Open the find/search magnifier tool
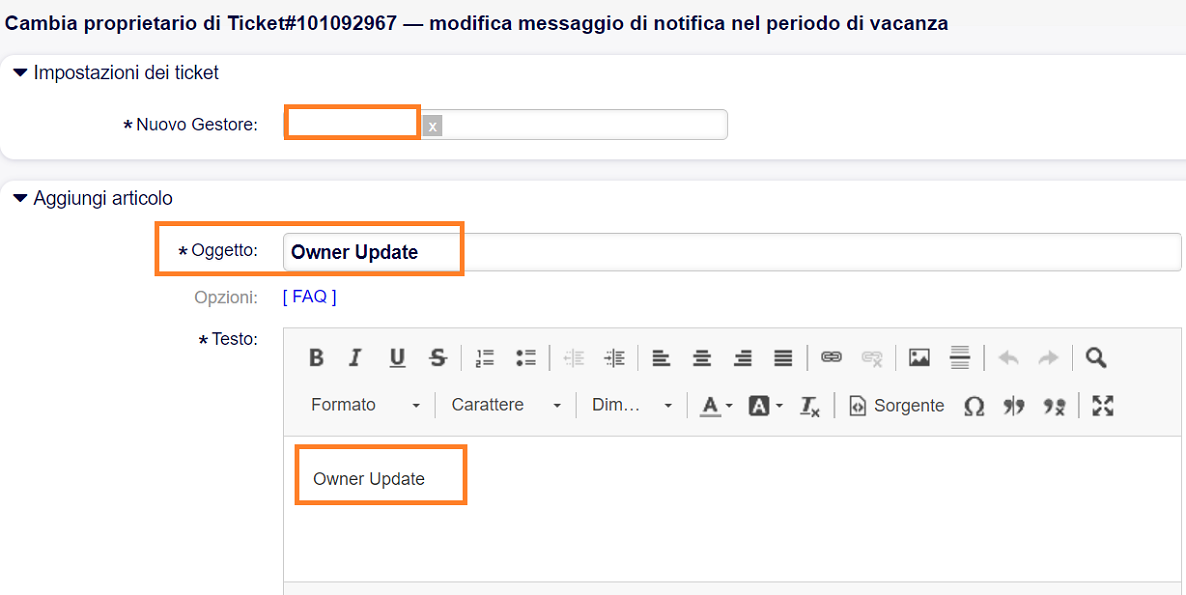The width and height of the screenshot is (1186, 595). [1096, 358]
